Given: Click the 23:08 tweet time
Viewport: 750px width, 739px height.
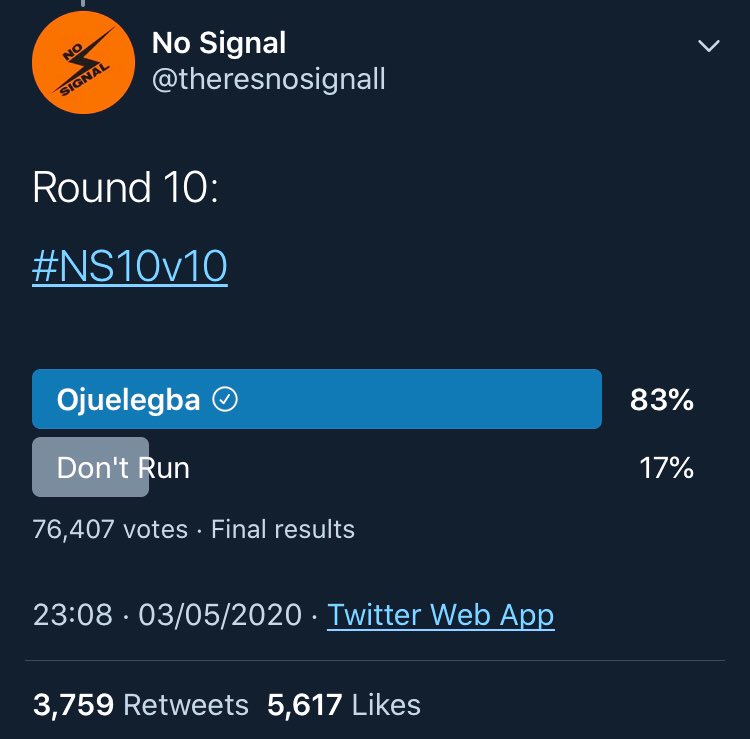Looking at the screenshot, I should tap(72, 614).
